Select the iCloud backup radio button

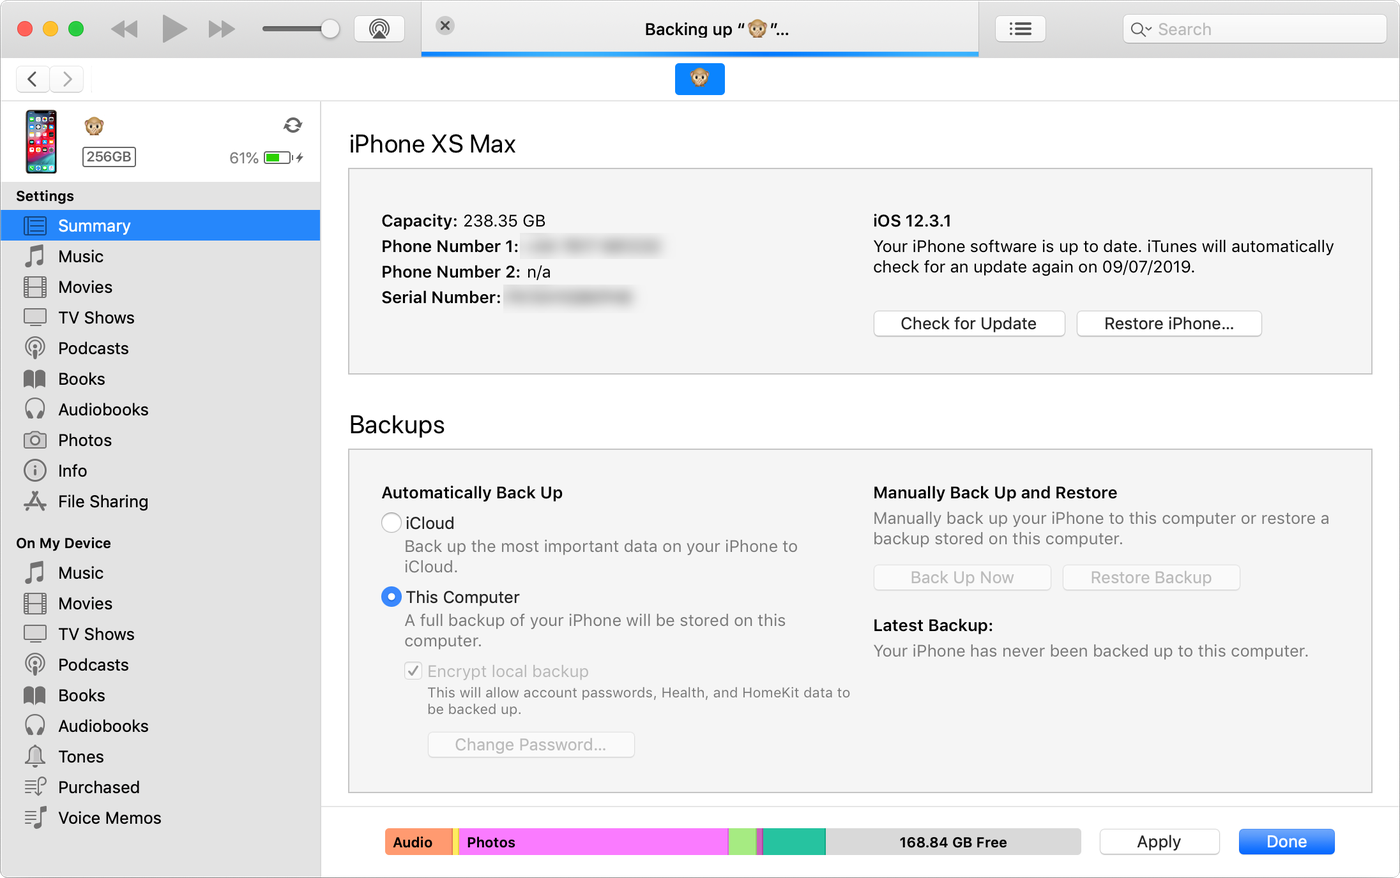(392, 523)
